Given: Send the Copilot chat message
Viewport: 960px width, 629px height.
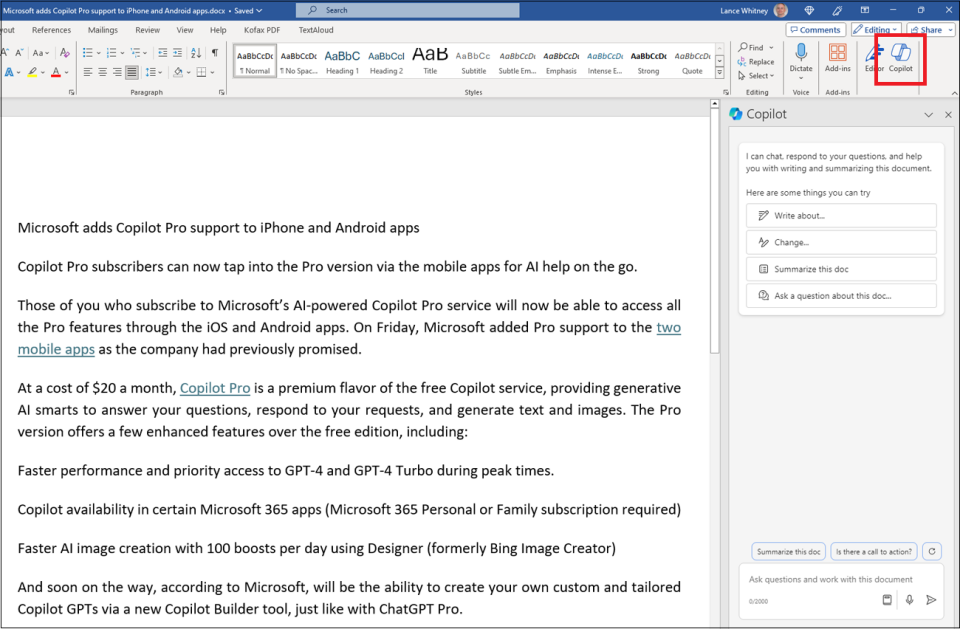Looking at the screenshot, I should (931, 599).
